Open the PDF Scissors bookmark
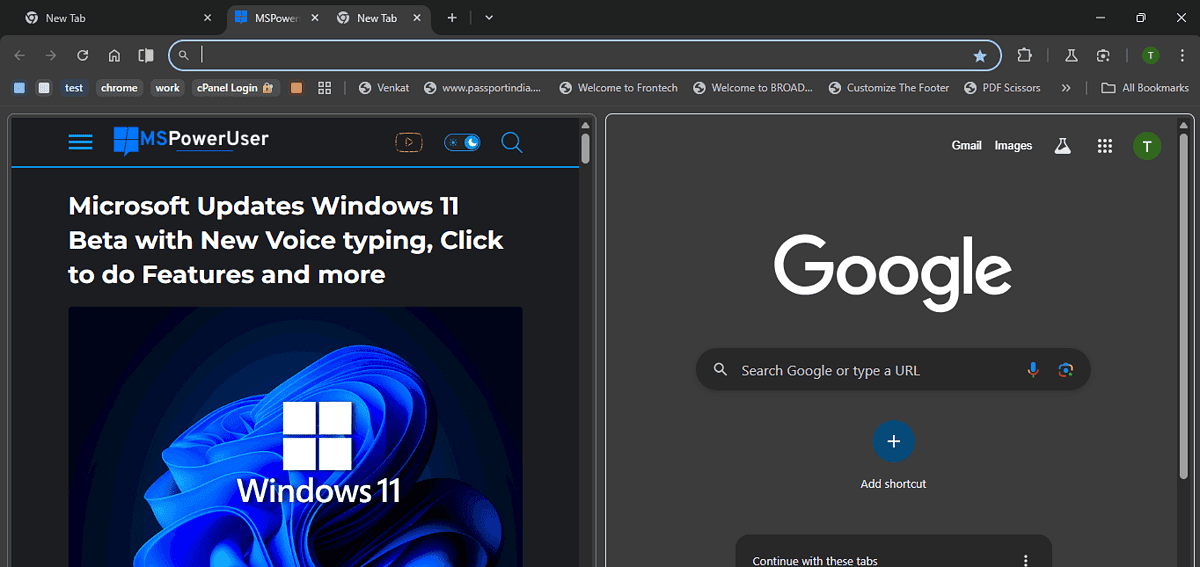 pyautogui.click(x=1002, y=88)
